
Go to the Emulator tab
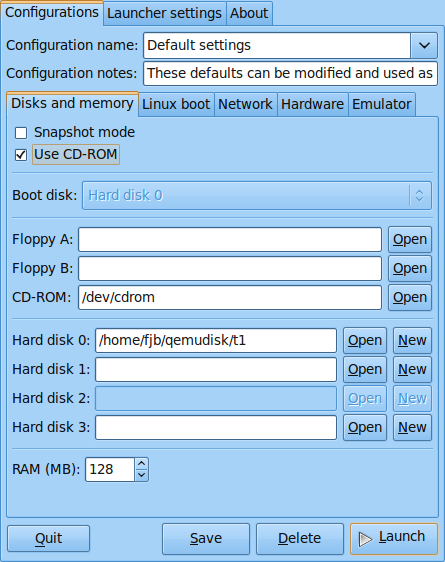point(382,104)
